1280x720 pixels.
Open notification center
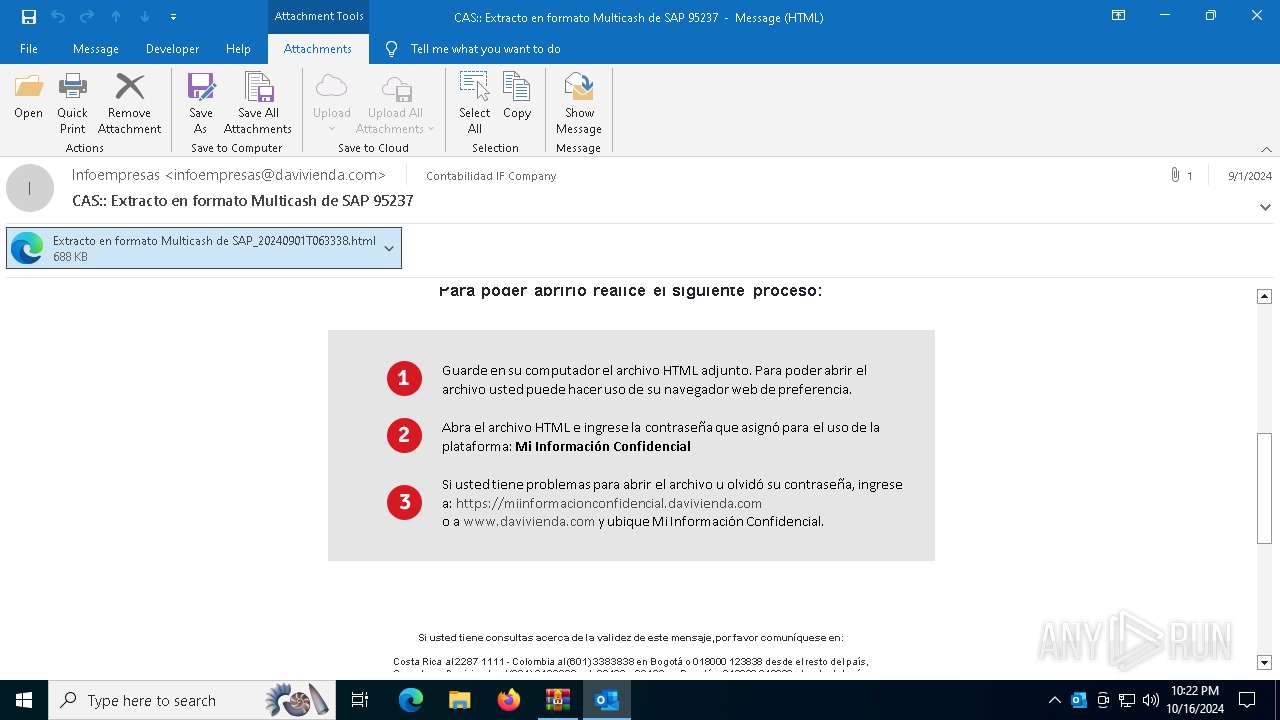[1247, 700]
